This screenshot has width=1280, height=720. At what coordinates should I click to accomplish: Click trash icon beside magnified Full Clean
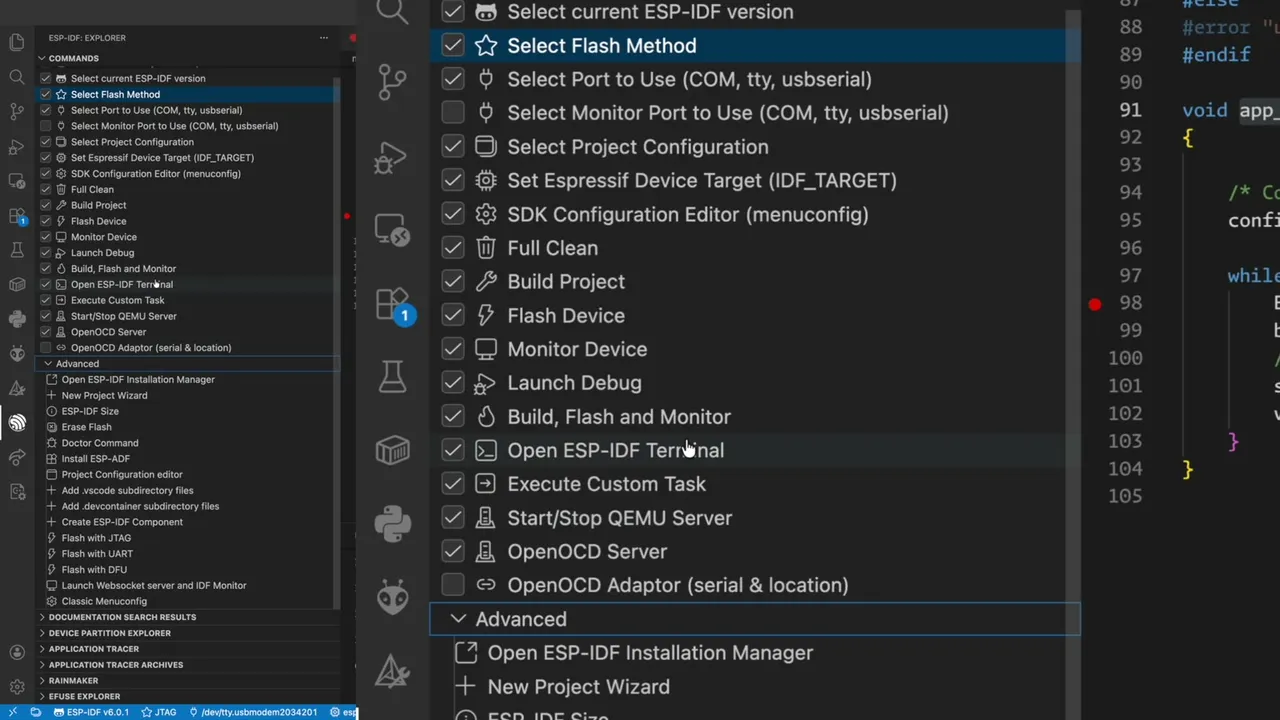point(486,248)
